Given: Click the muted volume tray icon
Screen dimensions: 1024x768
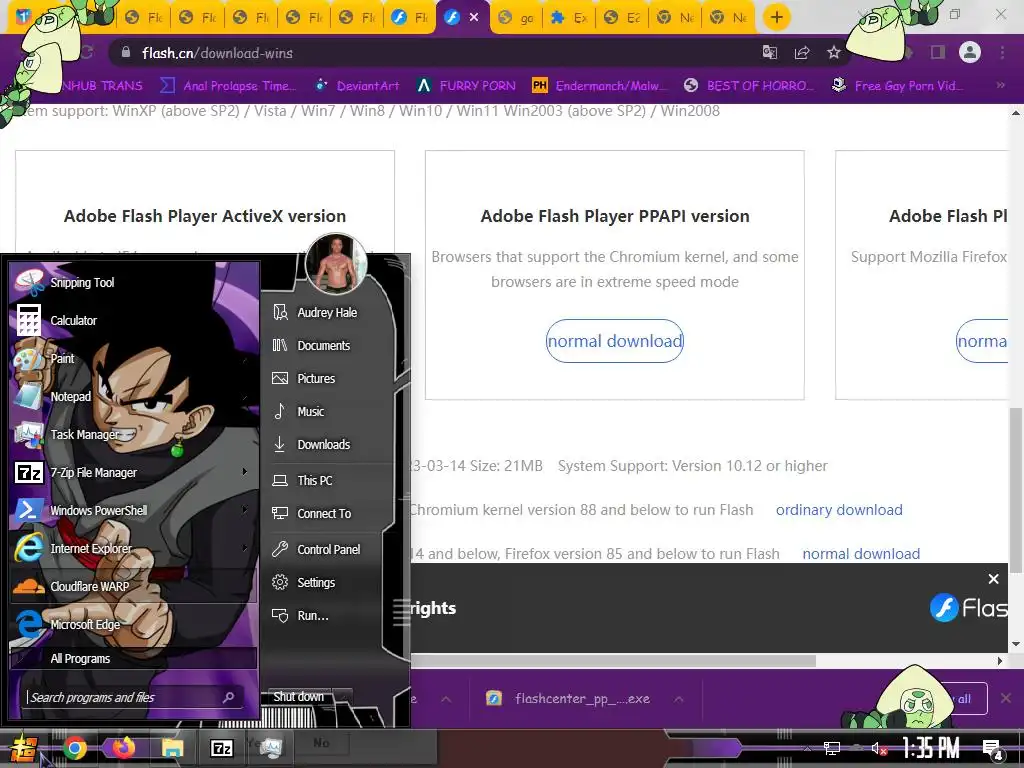Looking at the screenshot, I should point(878,749).
